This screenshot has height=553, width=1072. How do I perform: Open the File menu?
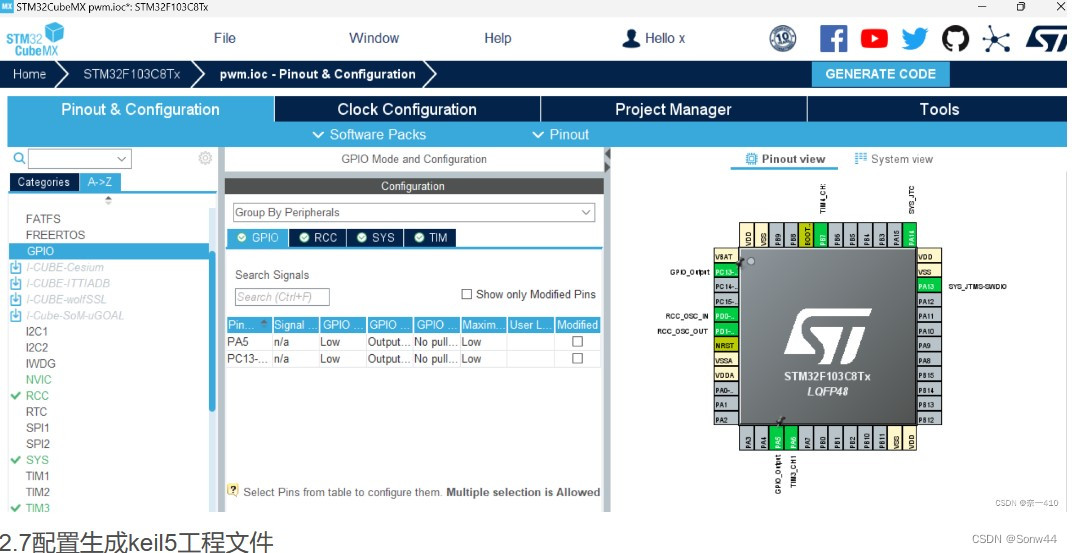tap(225, 38)
